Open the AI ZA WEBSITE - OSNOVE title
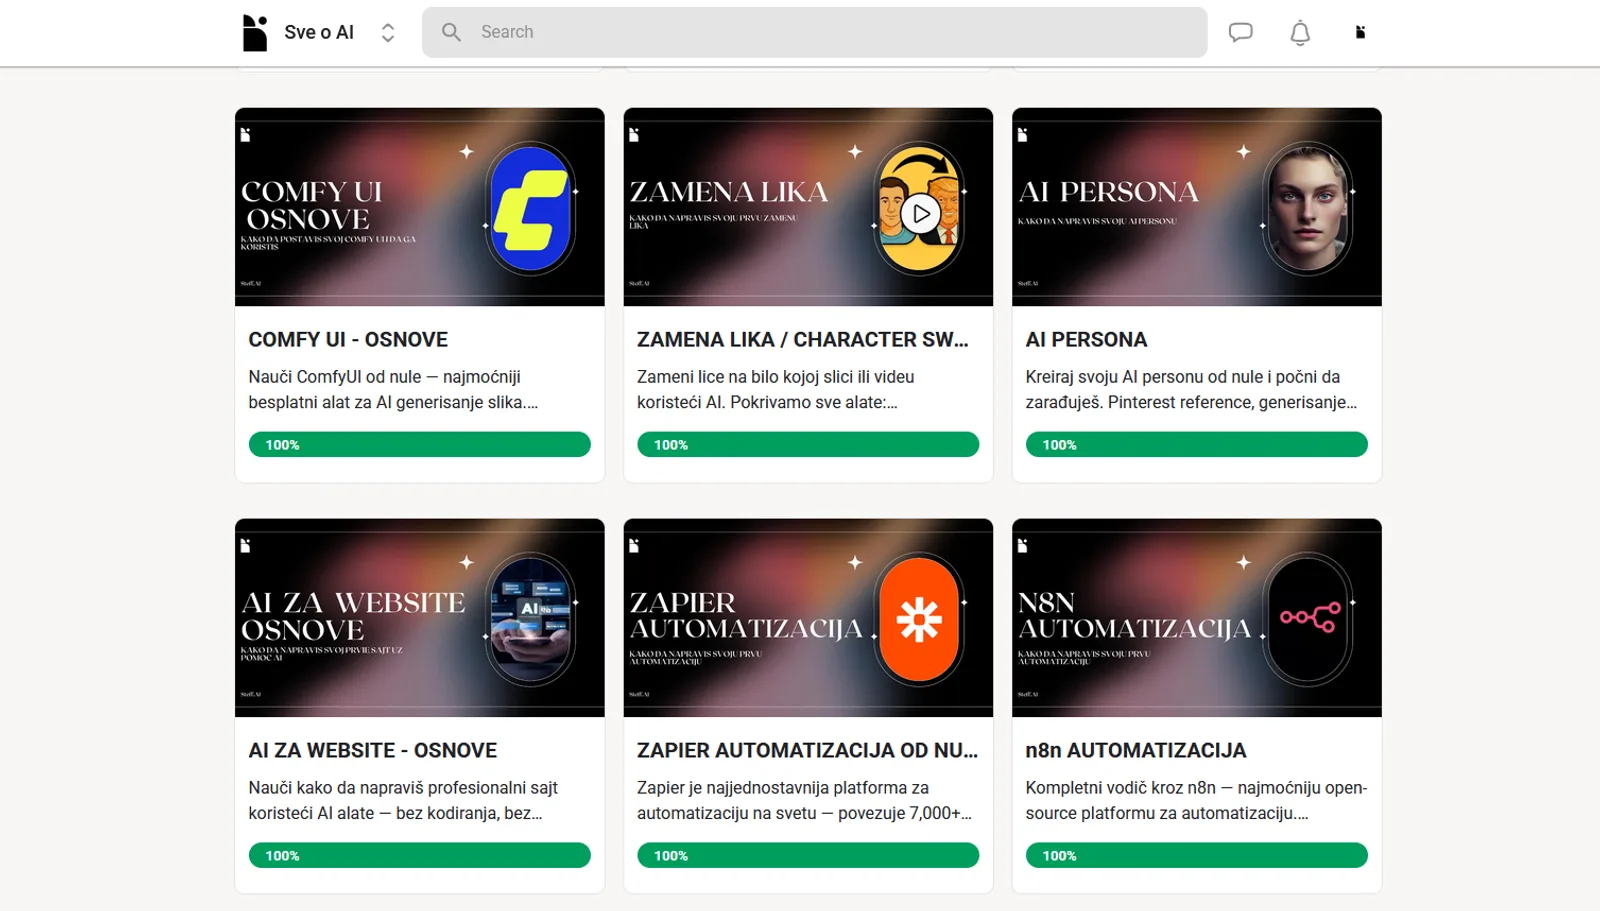The image size is (1600, 911). (x=373, y=751)
